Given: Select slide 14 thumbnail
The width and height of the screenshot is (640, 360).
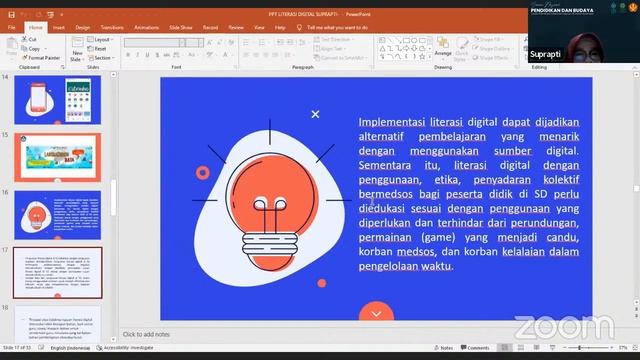Looking at the screenshot, I should [x=58, y=100].
